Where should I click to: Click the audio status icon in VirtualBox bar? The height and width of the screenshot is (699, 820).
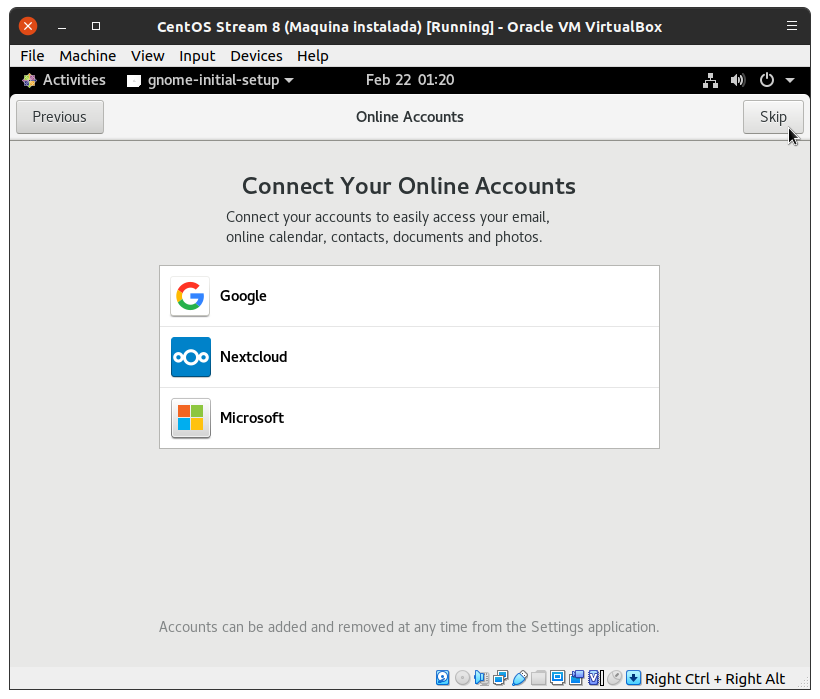[x=481, y=678]
